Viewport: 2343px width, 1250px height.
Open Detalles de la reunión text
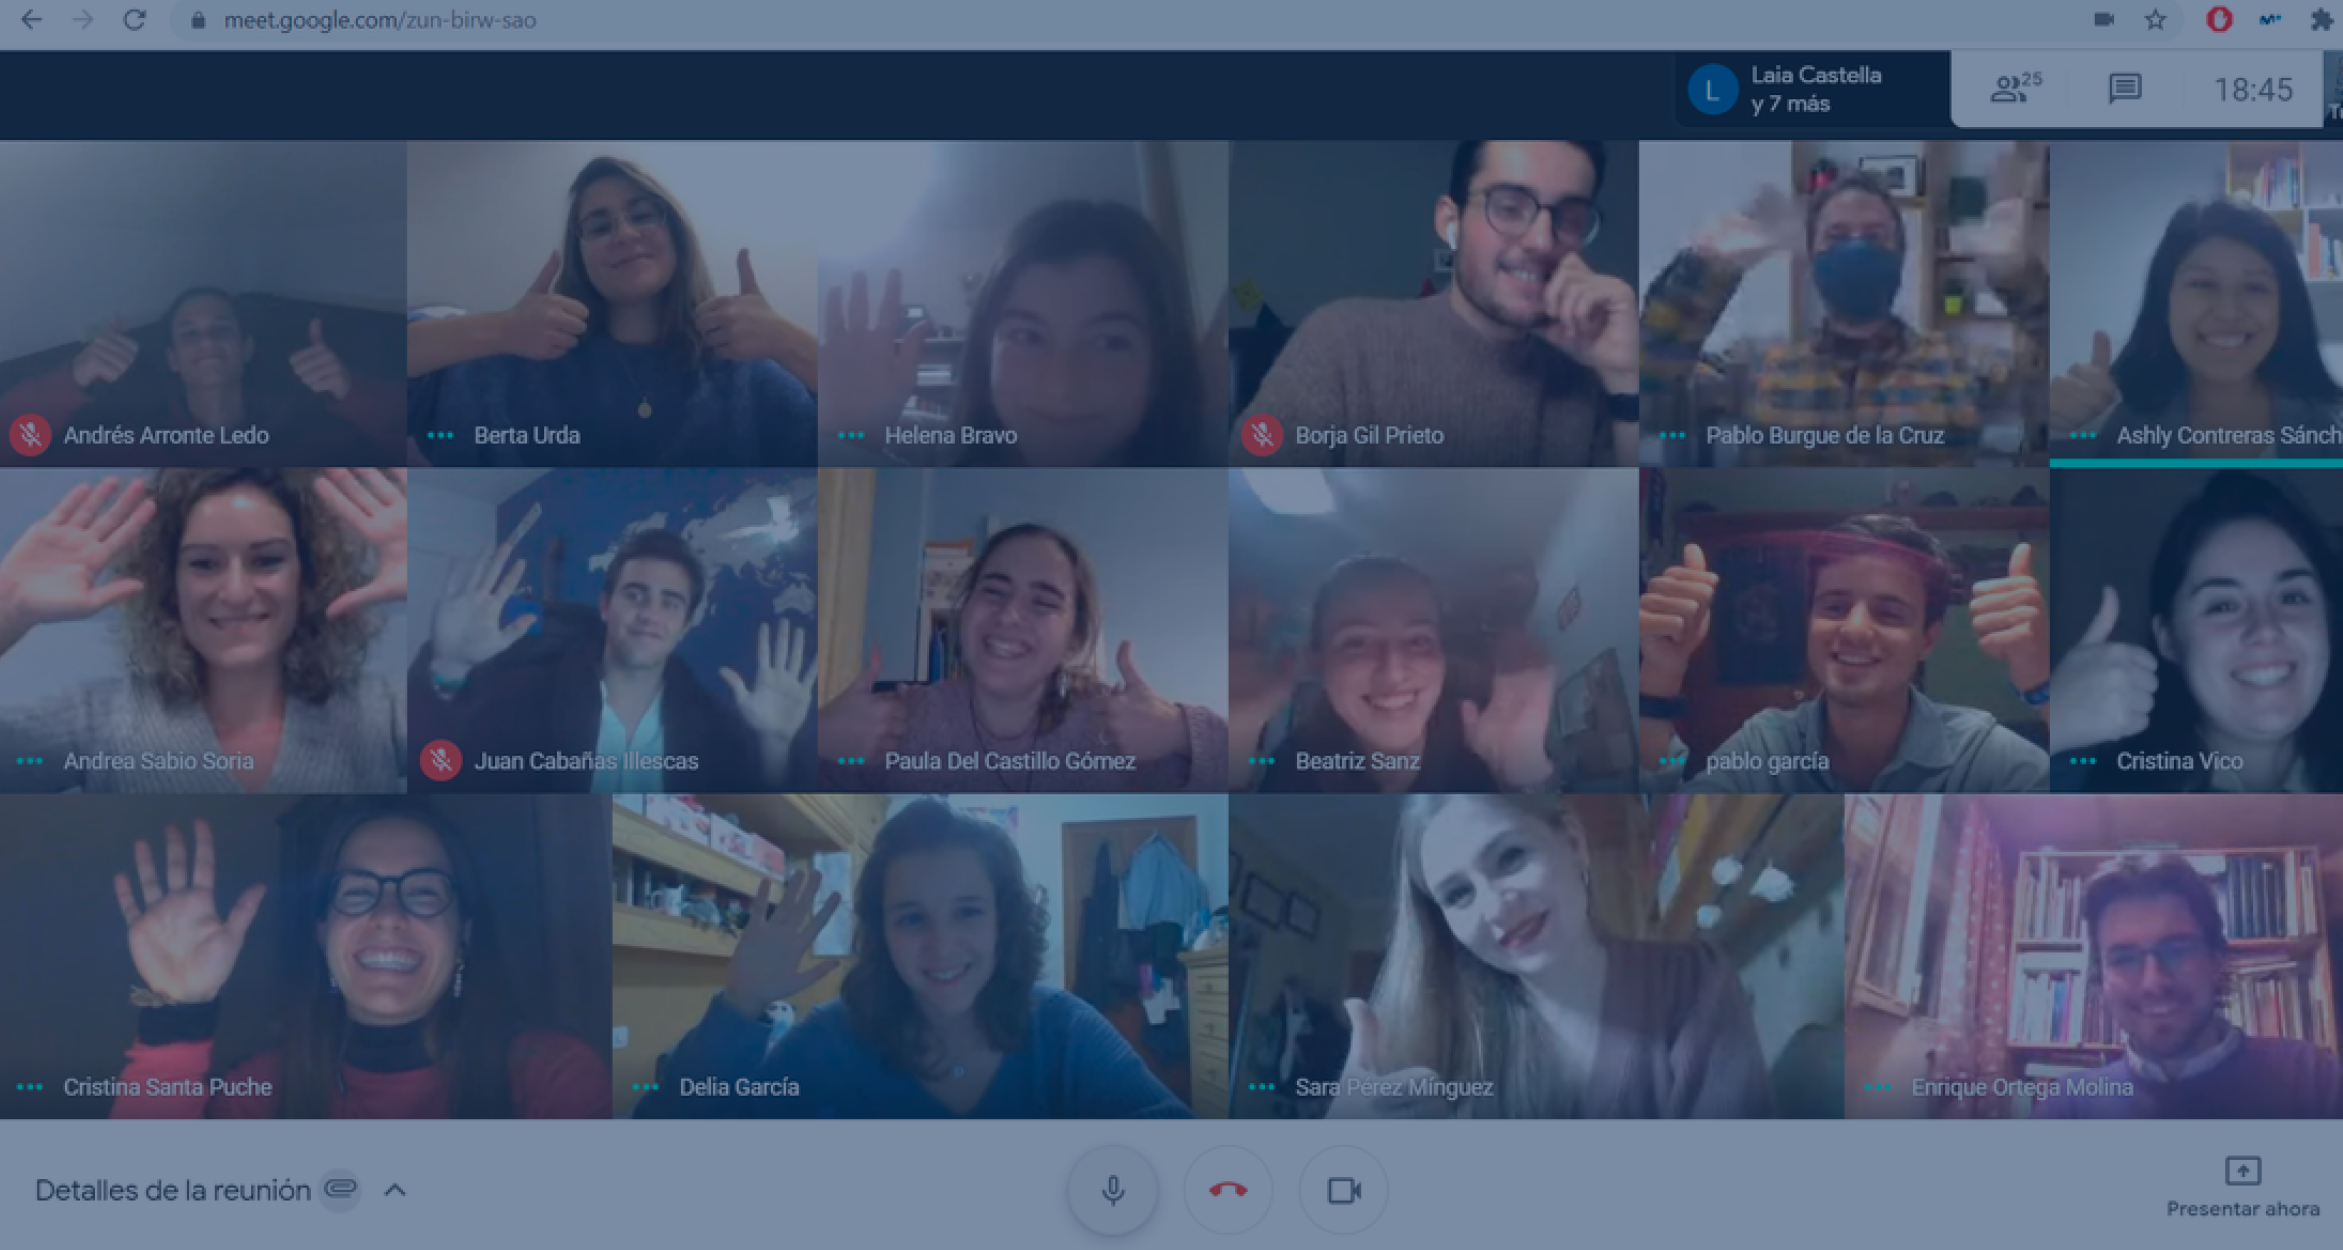[x=173, y=1190]
